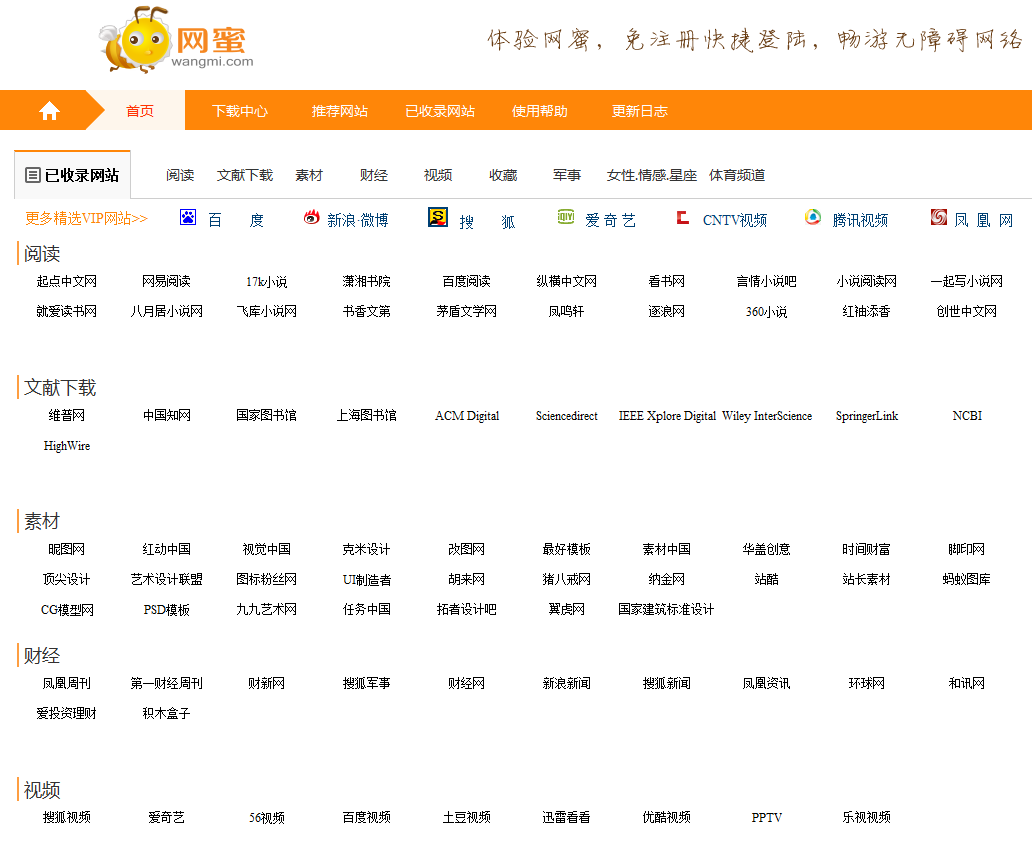Click the iQiyi green icon

click(566, 217)
